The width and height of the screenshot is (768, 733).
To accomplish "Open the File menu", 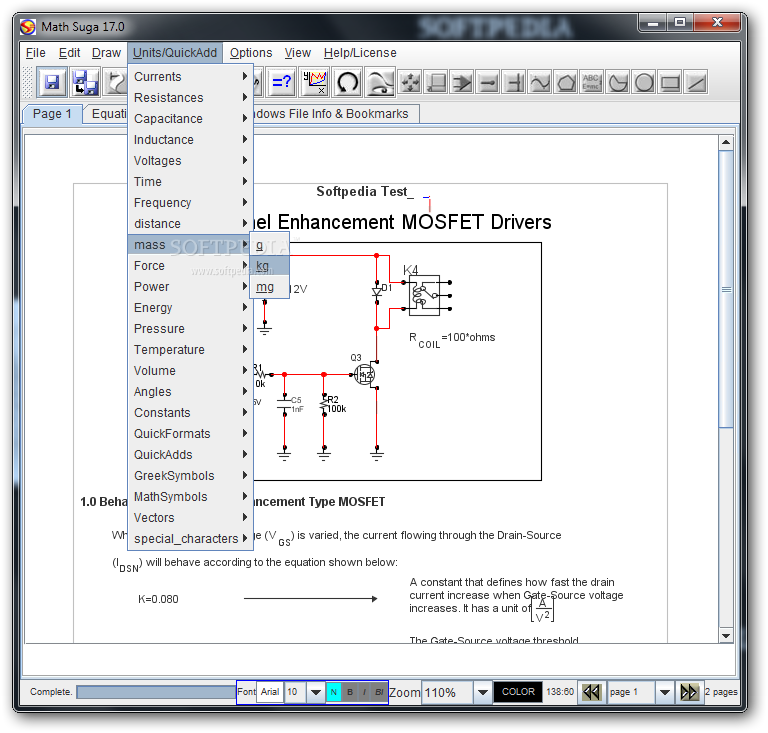I will tap(36, 53).
